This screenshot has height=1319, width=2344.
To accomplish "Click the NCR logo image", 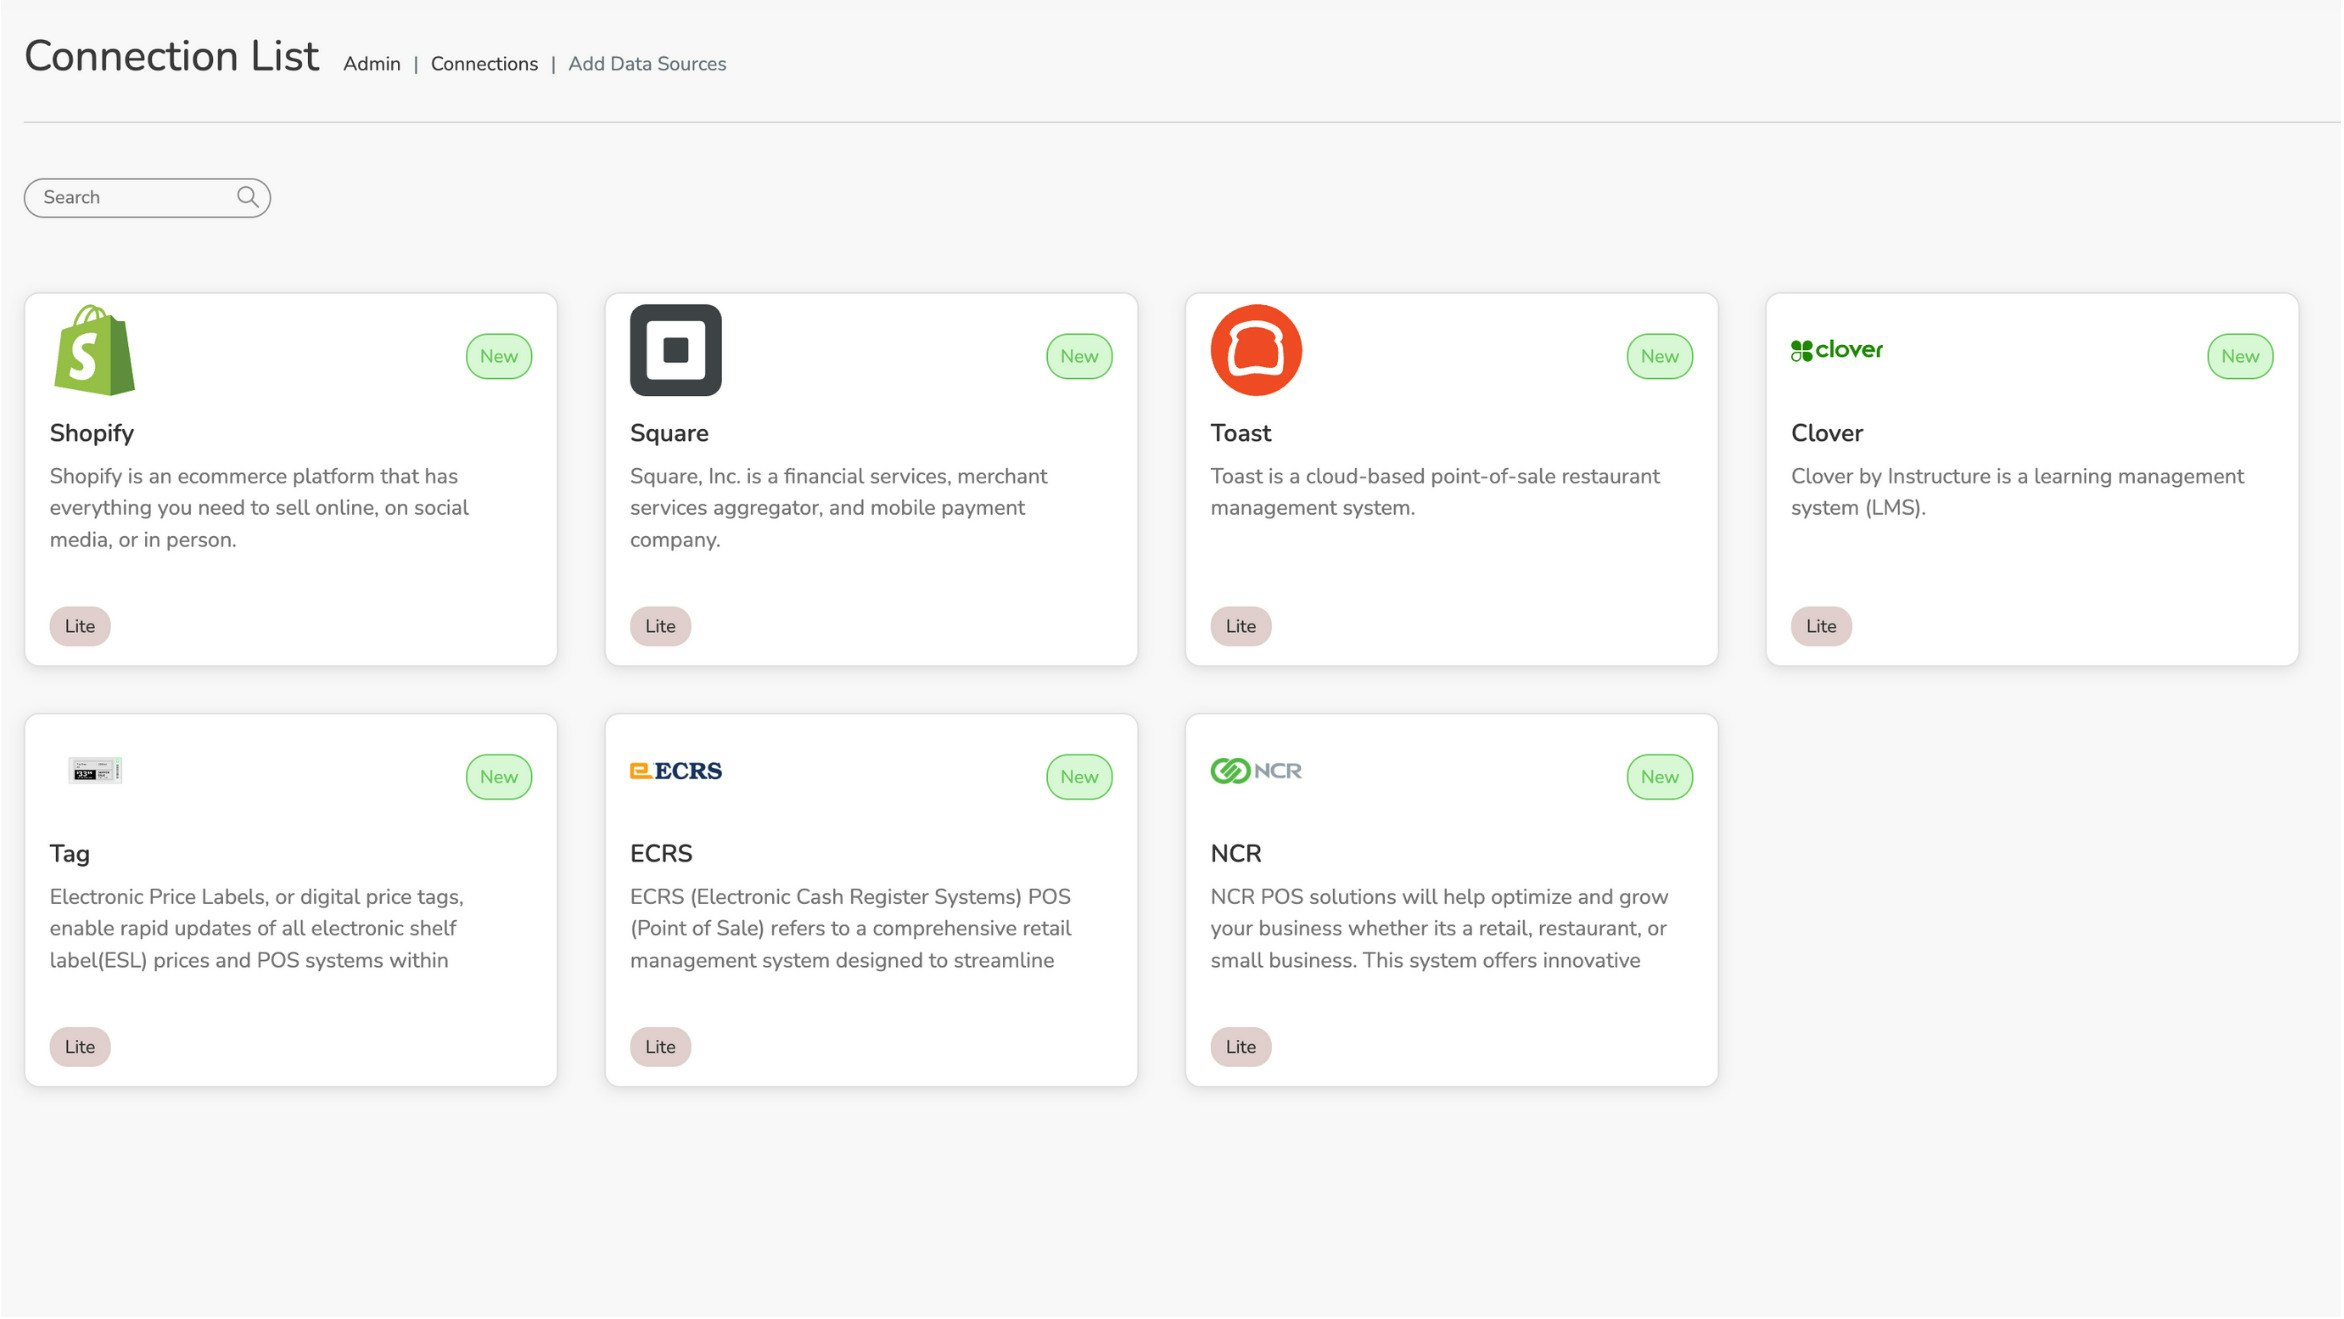I will [1256, 771].
